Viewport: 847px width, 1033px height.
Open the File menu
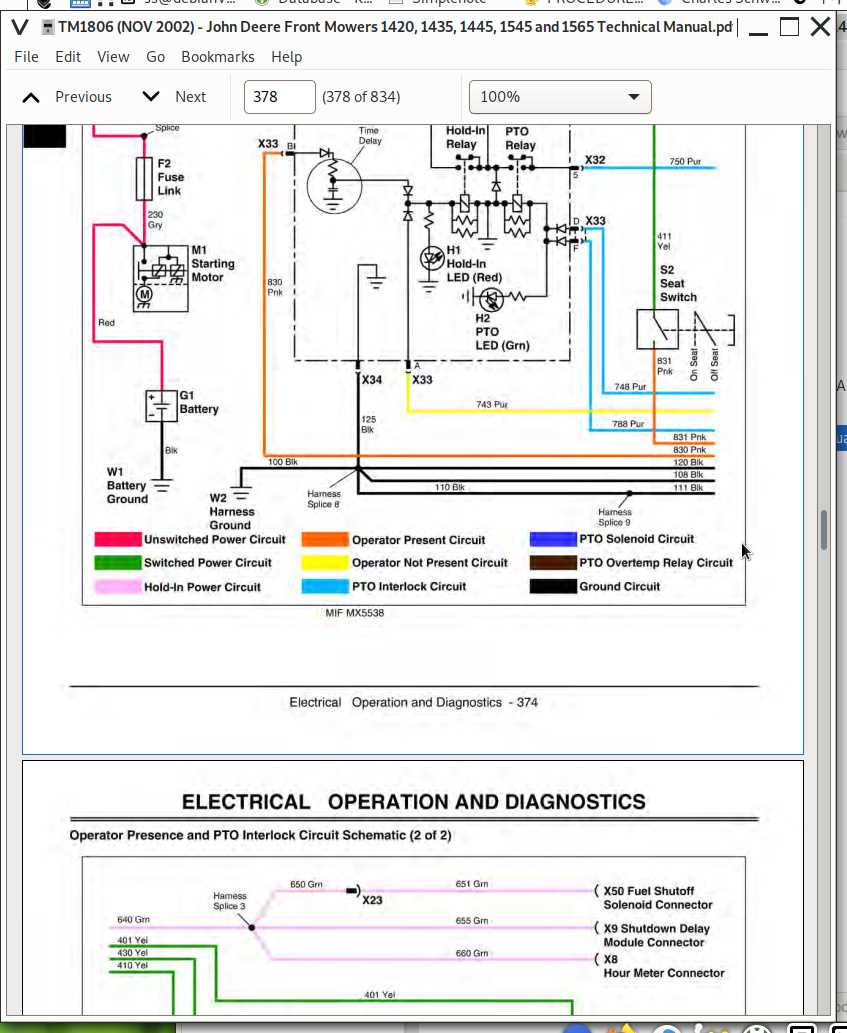pos(26,57)
